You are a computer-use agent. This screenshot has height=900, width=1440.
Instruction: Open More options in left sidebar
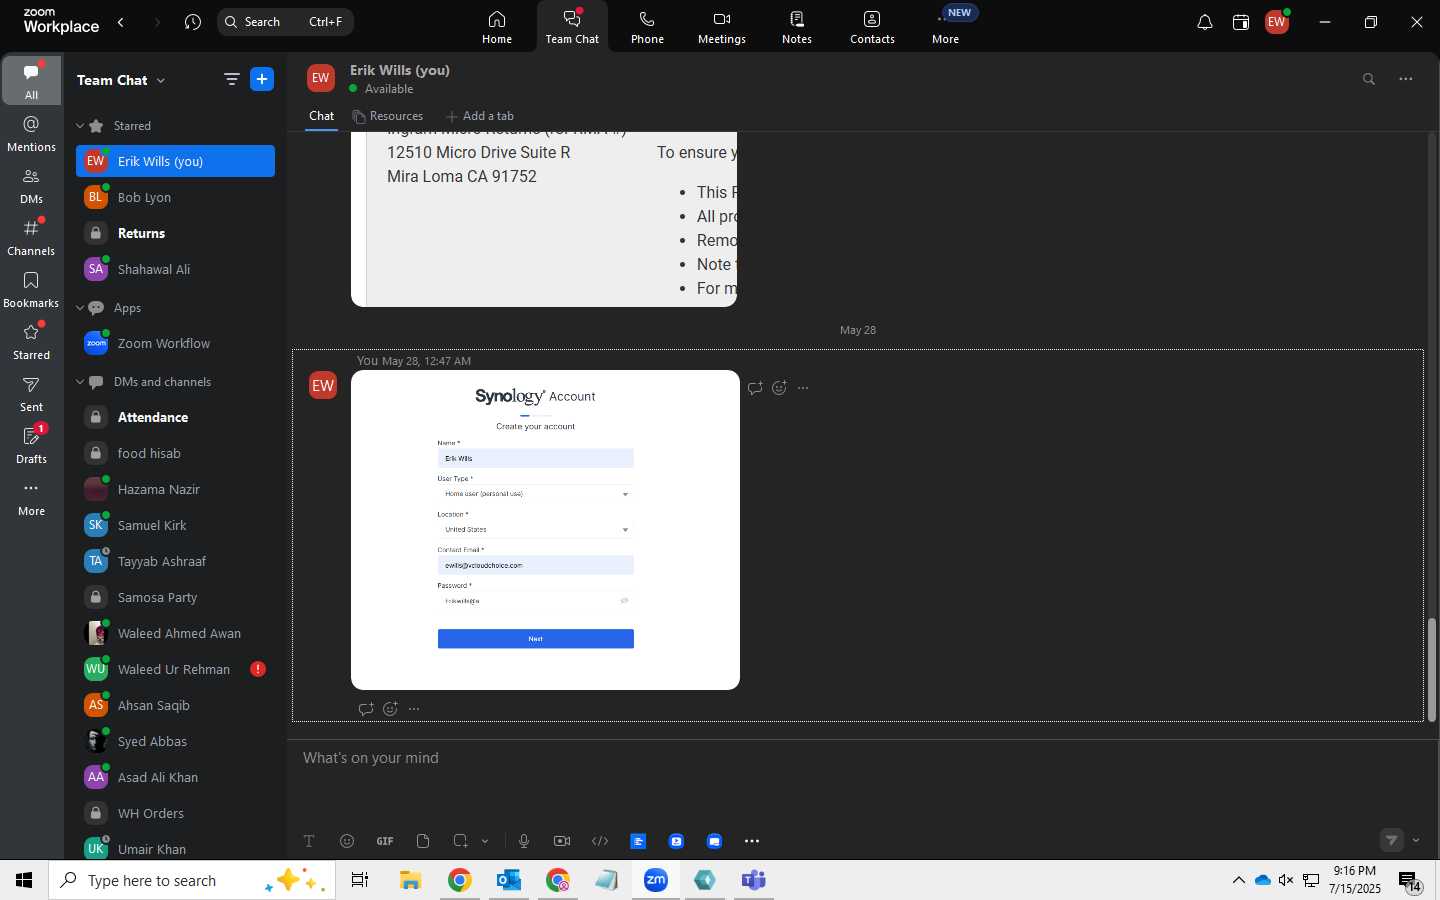pyautogui.click(x=32, y=498)
